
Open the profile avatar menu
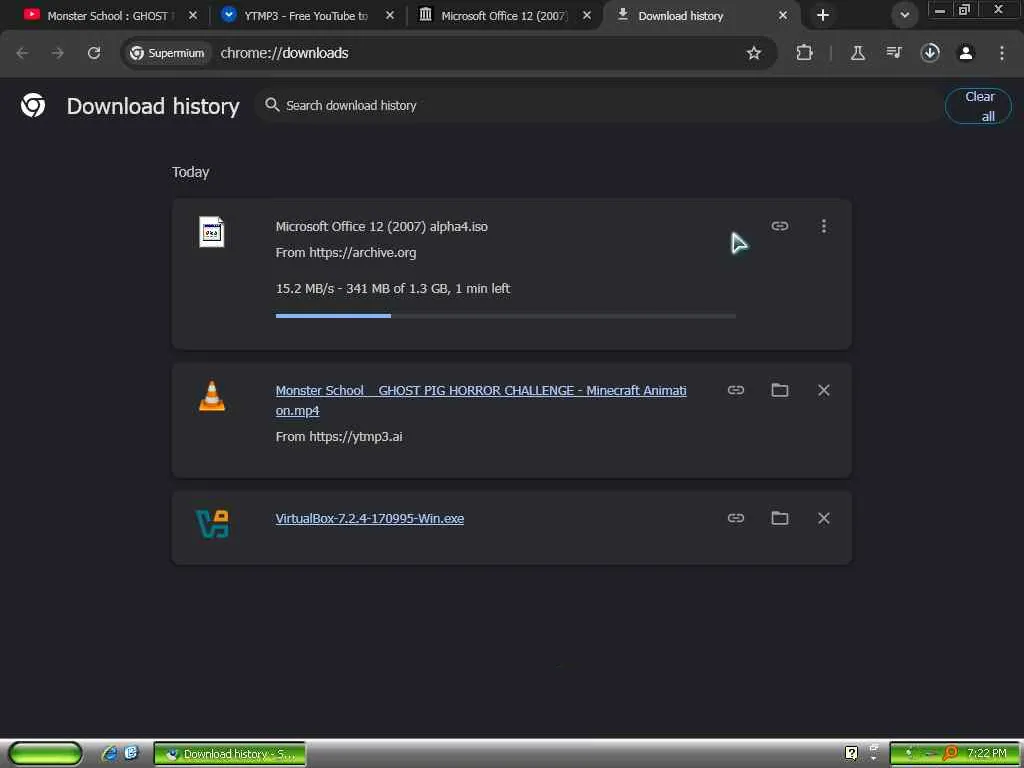coord(966,53)
